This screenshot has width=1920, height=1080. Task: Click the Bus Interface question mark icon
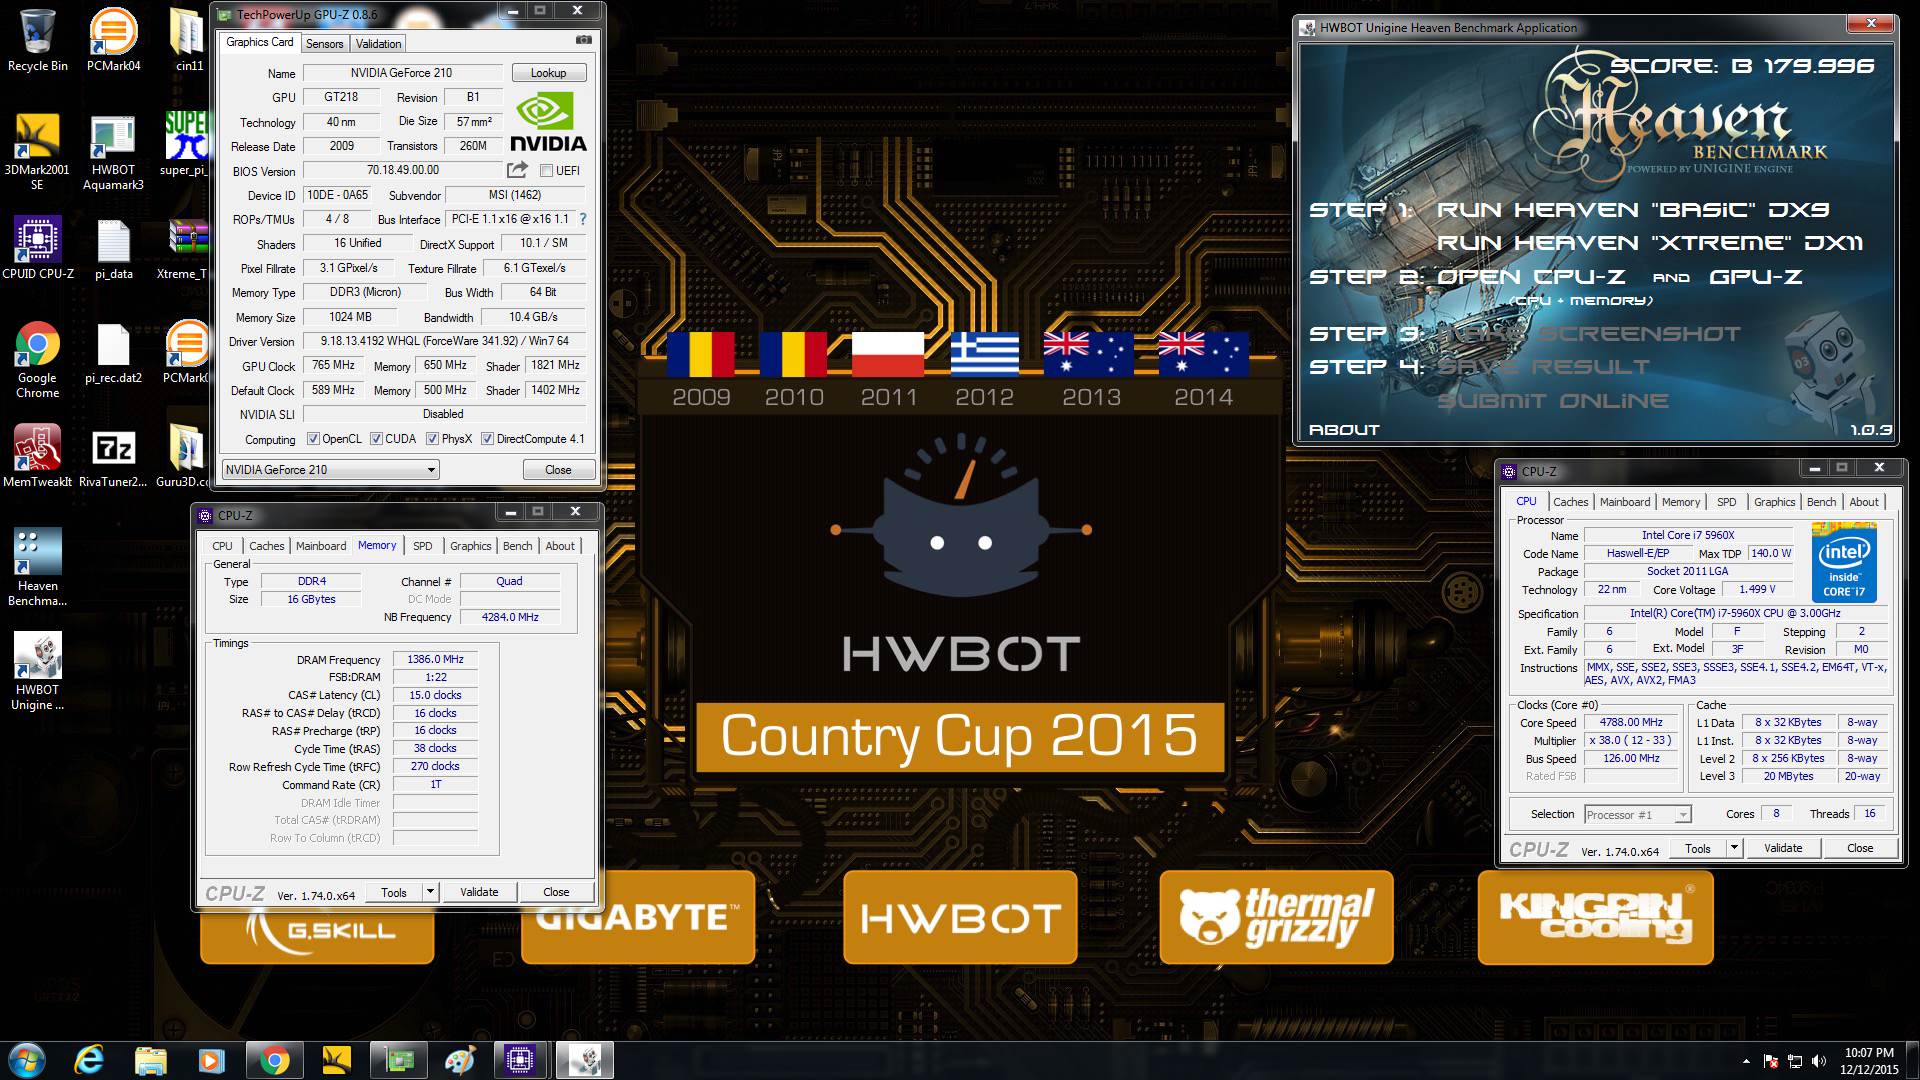coord(583,219)
